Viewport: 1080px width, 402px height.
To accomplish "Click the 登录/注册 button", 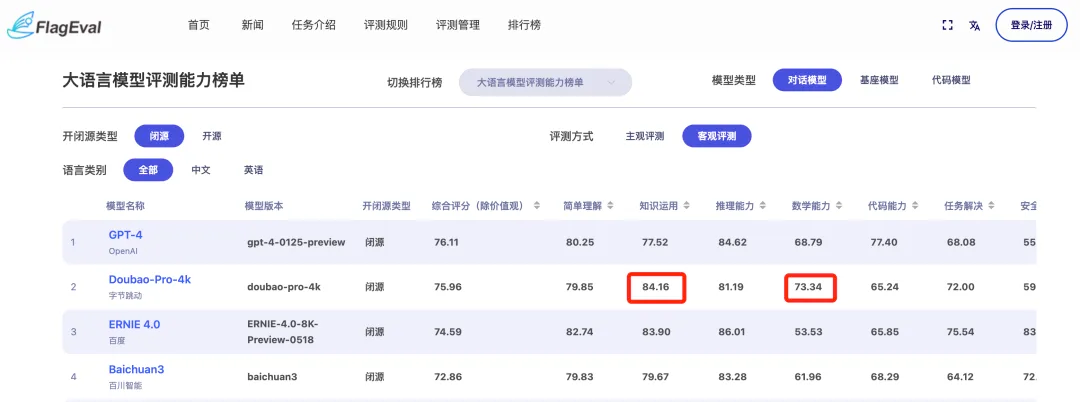I will tap(1030, 25).
